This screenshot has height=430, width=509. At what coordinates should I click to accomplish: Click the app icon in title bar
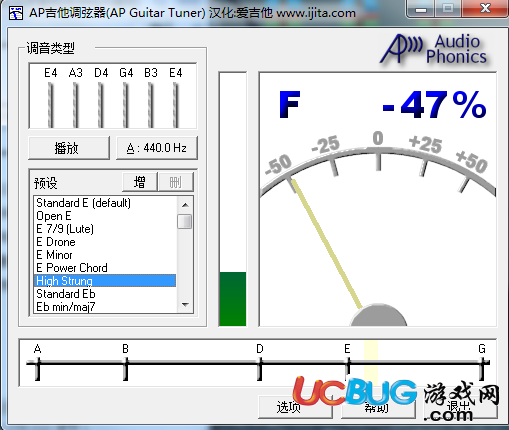(16, 13)
